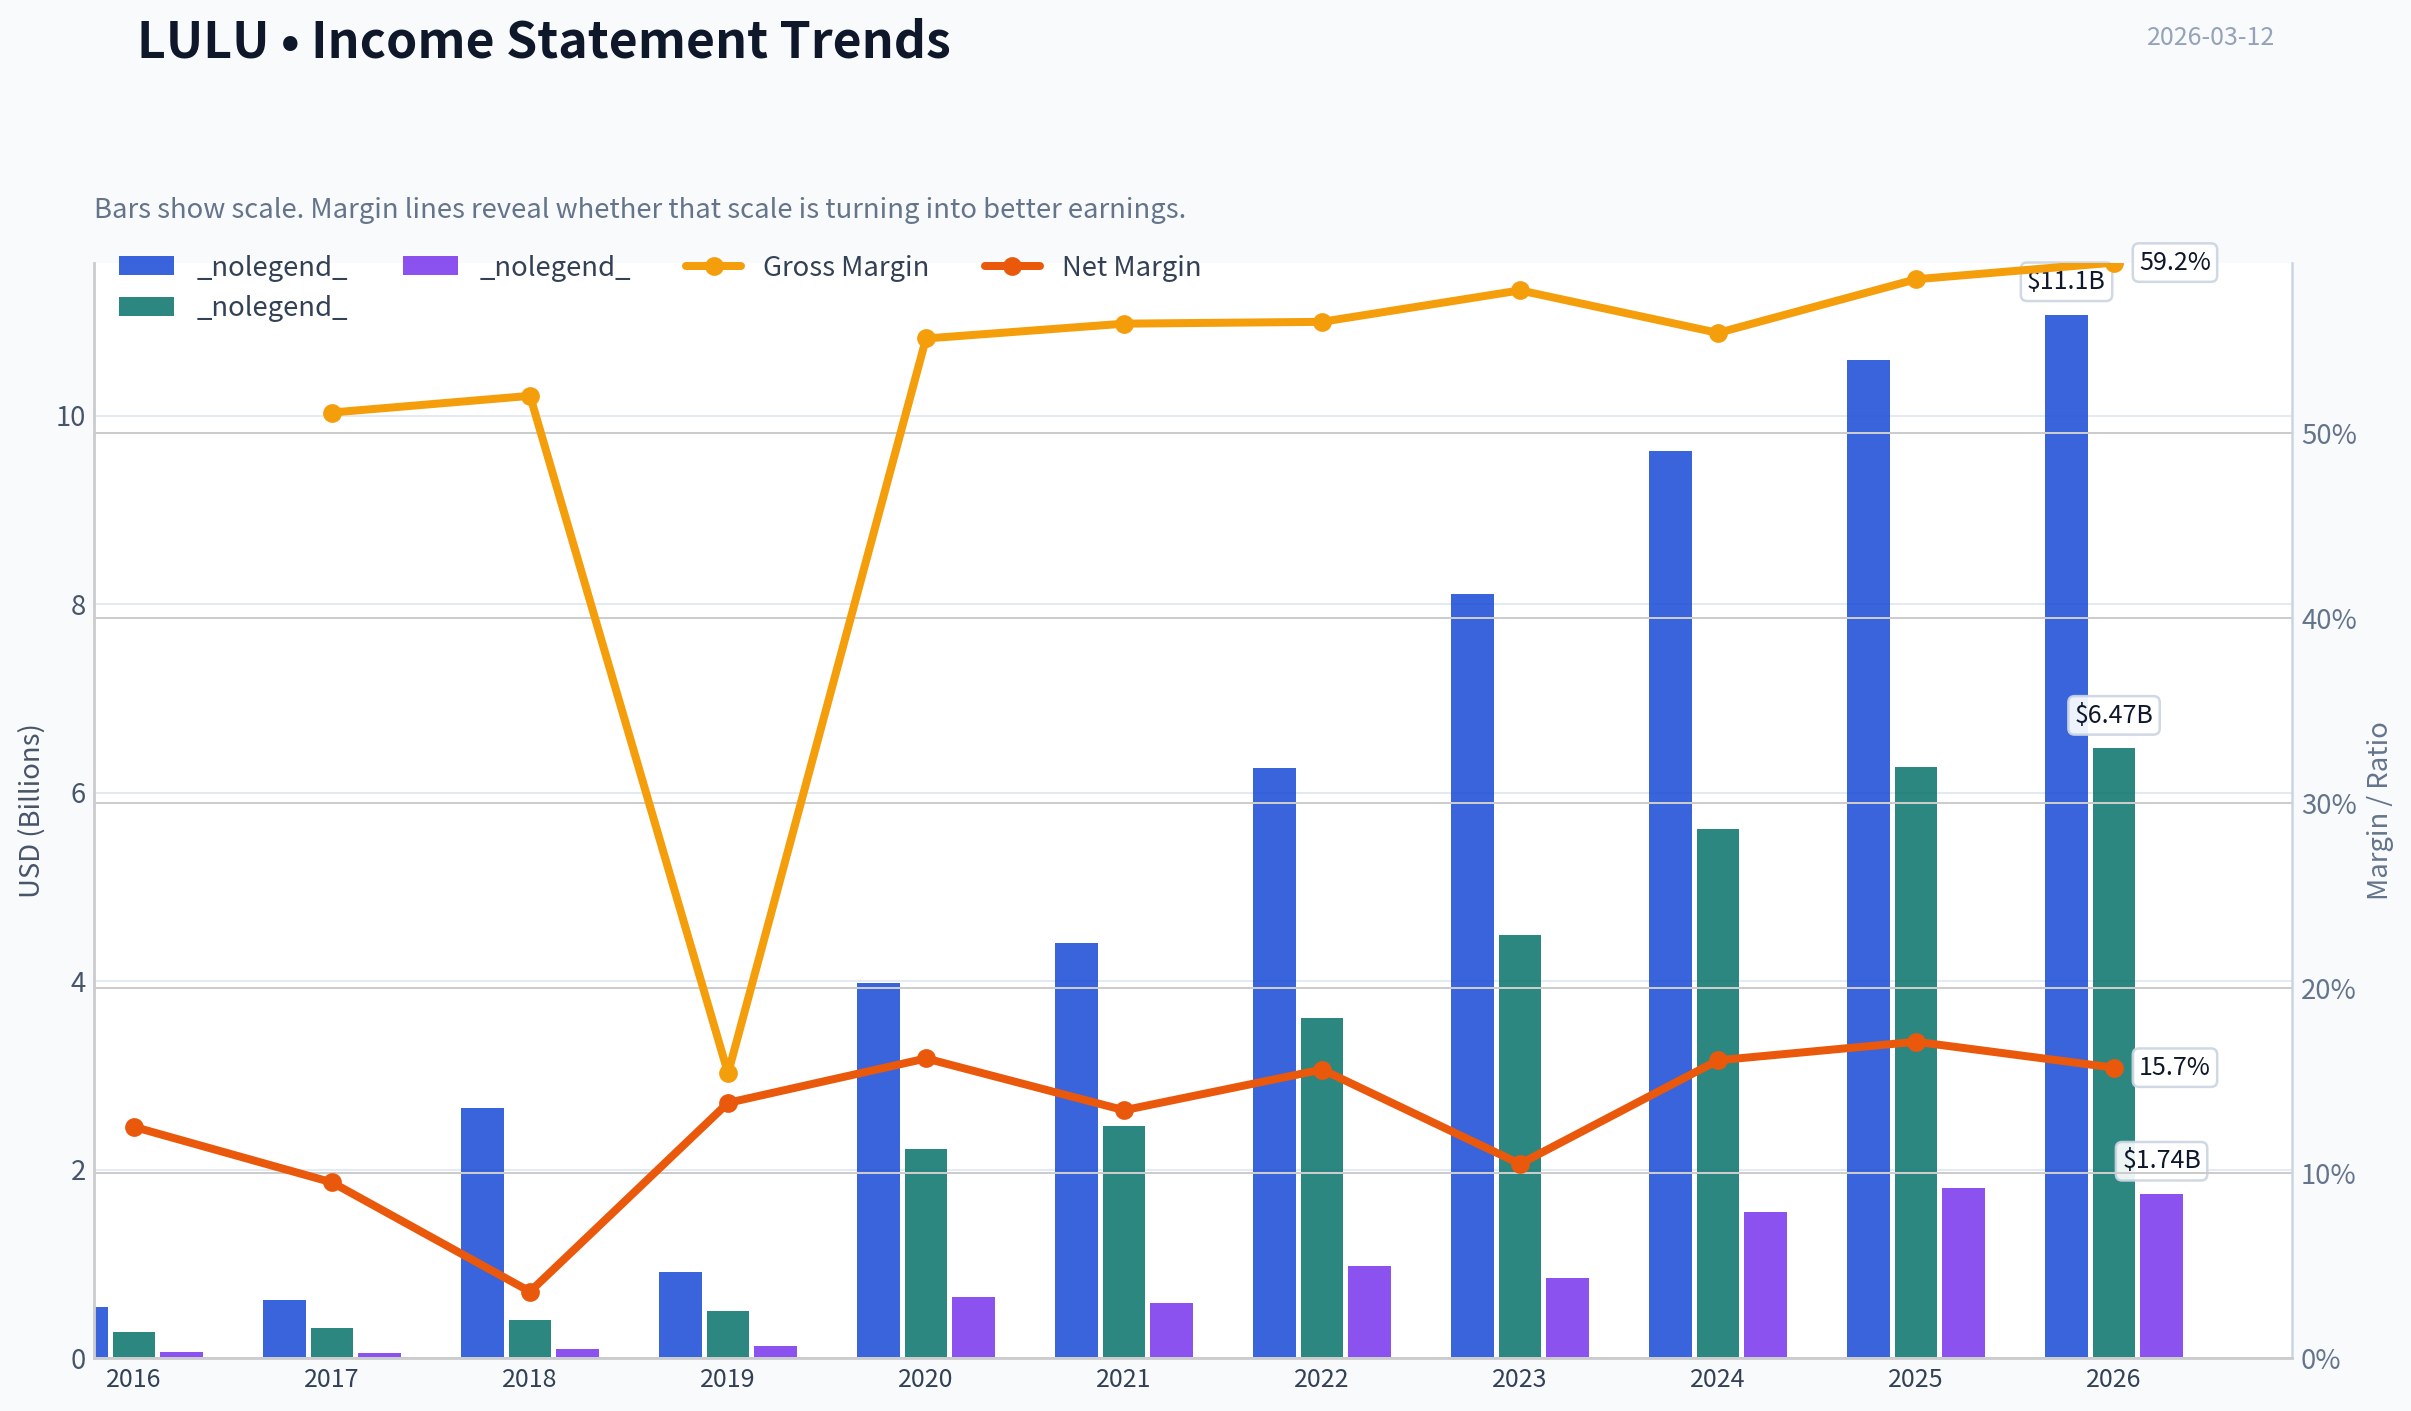Select the Gross Margin marker at 2019
The image size is (2411, 1411).
728,1074
